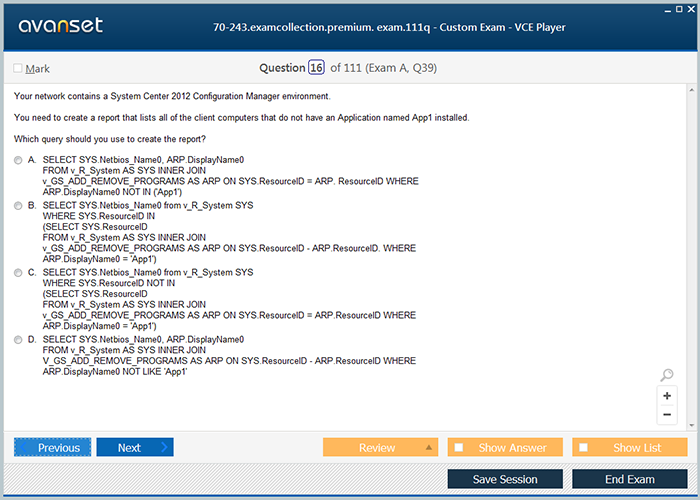Zoom in with the plus button
The width and height of the screenshot is (700, 500).
(x=667, y=396)
